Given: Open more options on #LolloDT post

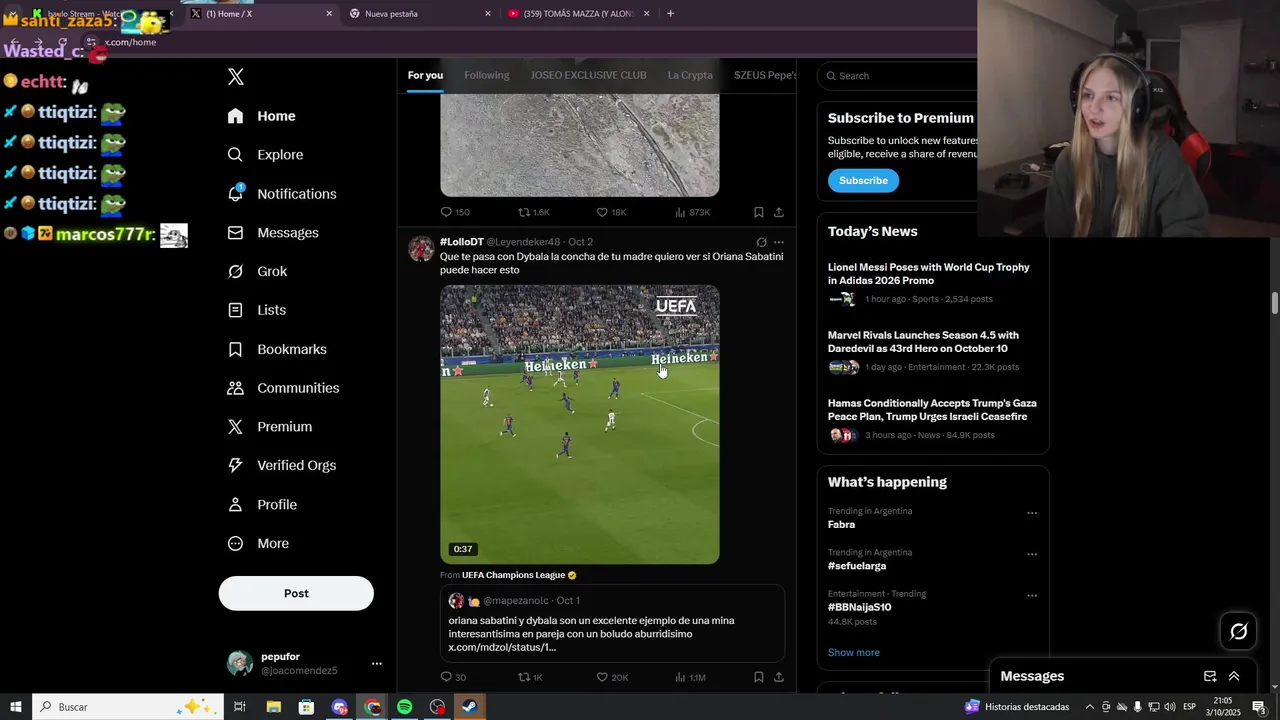Looking at the screenshot, I should coord(779,242).
